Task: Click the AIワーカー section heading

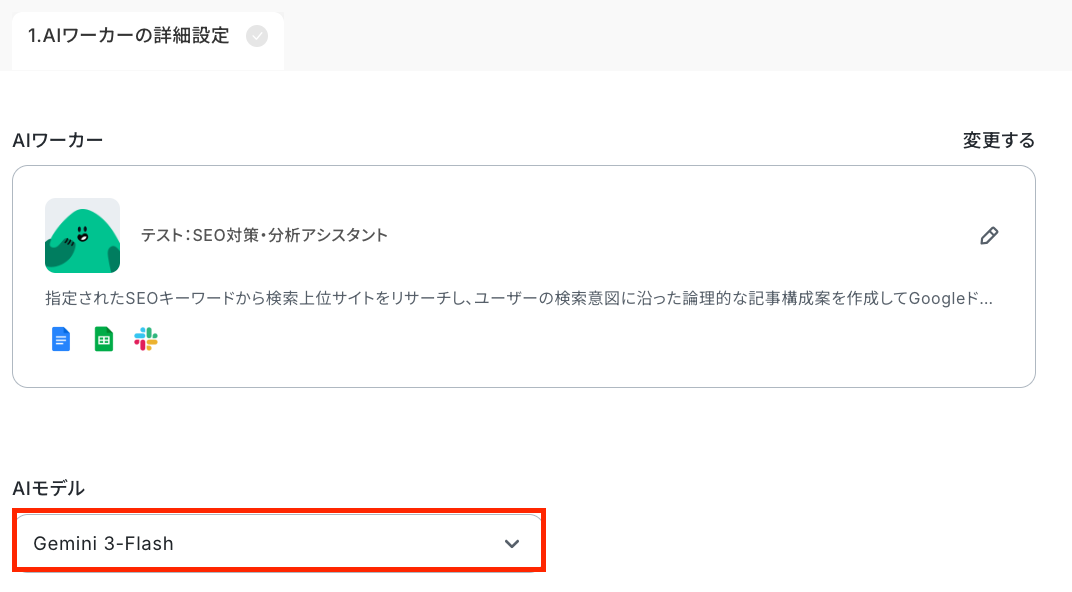Action: coord(57,140)
